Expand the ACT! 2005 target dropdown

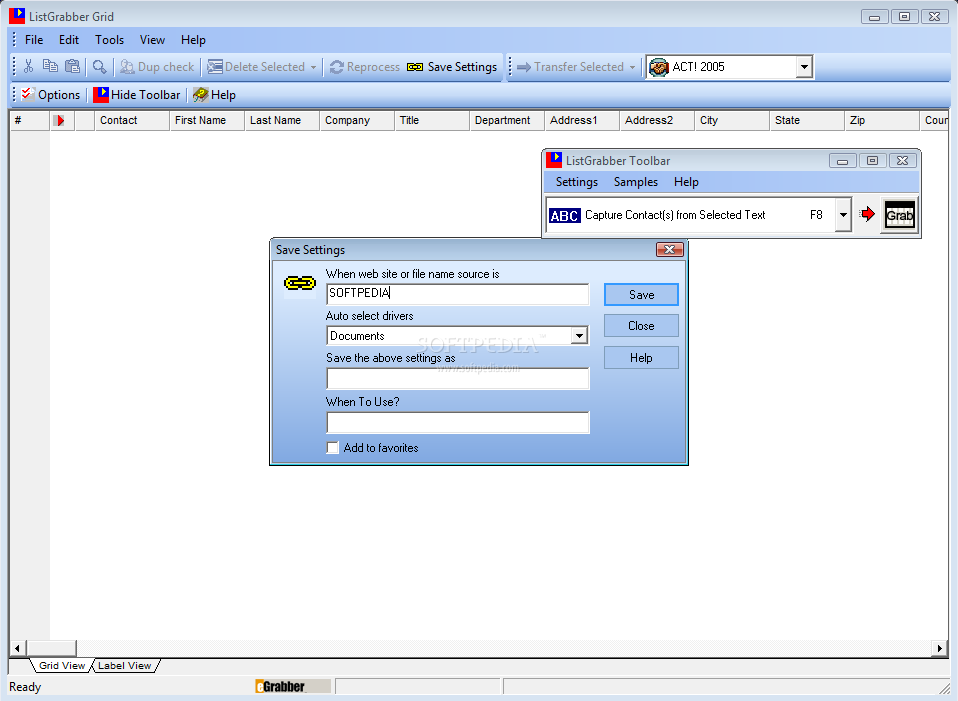pyautogui.click(x=804, y=67)
